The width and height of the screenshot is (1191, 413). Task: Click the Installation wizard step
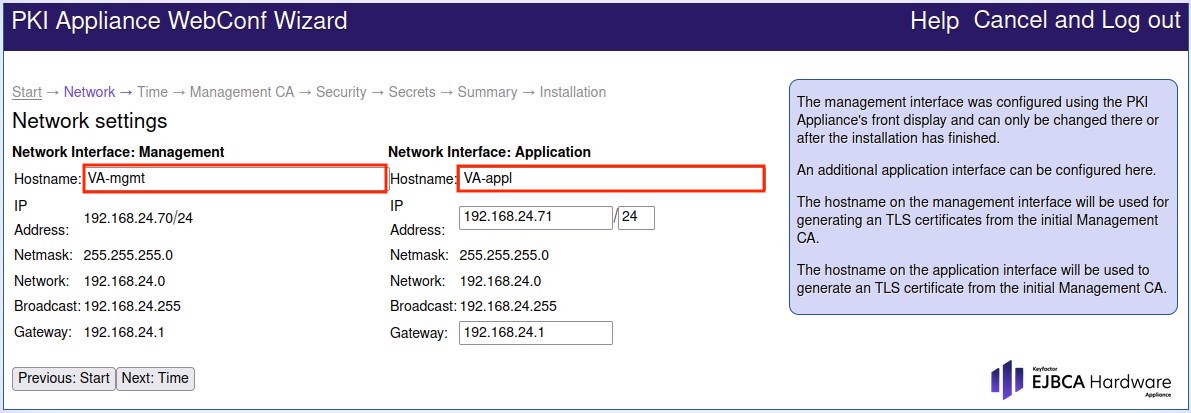pos(573,92)
